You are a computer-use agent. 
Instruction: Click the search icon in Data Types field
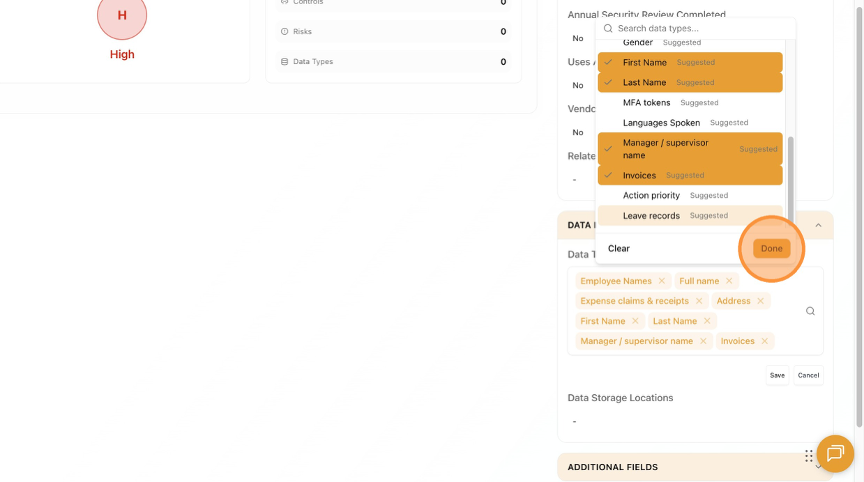(810, 311)
